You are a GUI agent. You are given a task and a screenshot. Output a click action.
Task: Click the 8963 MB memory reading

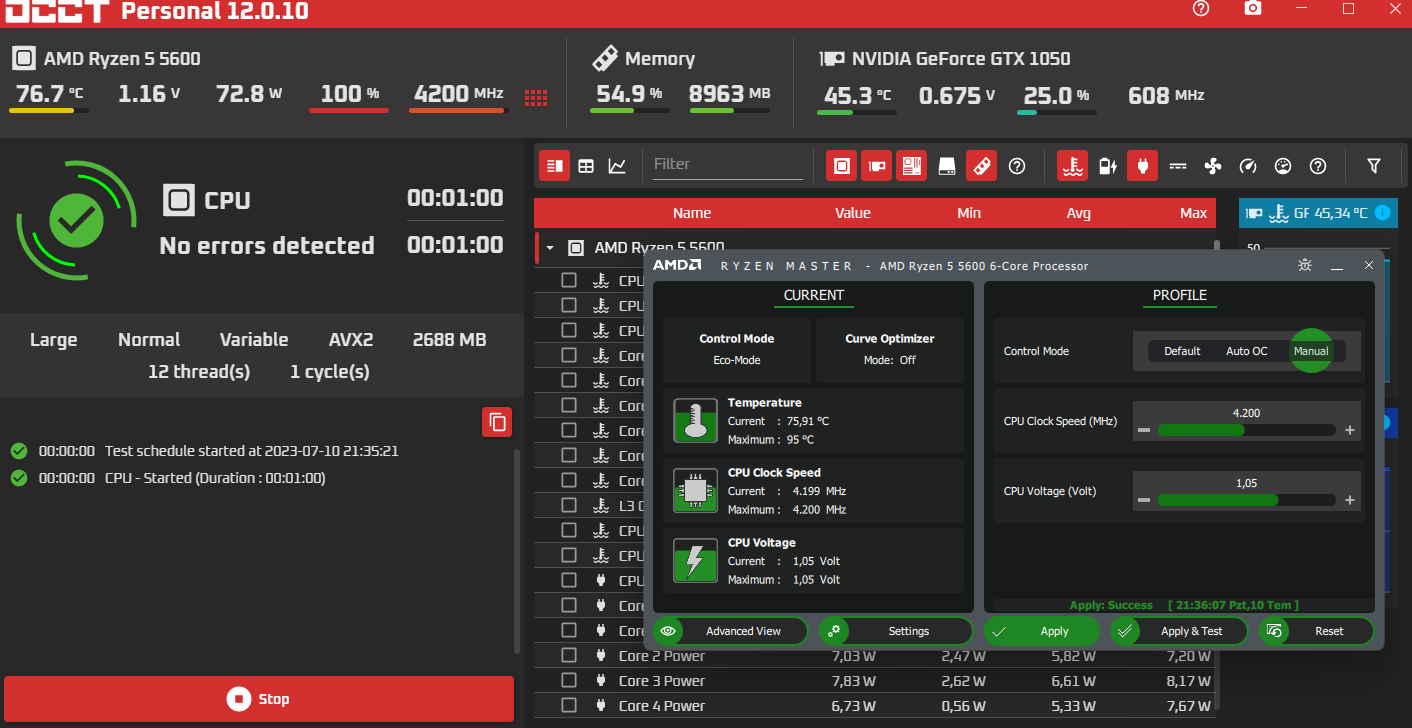click(730, 94)
